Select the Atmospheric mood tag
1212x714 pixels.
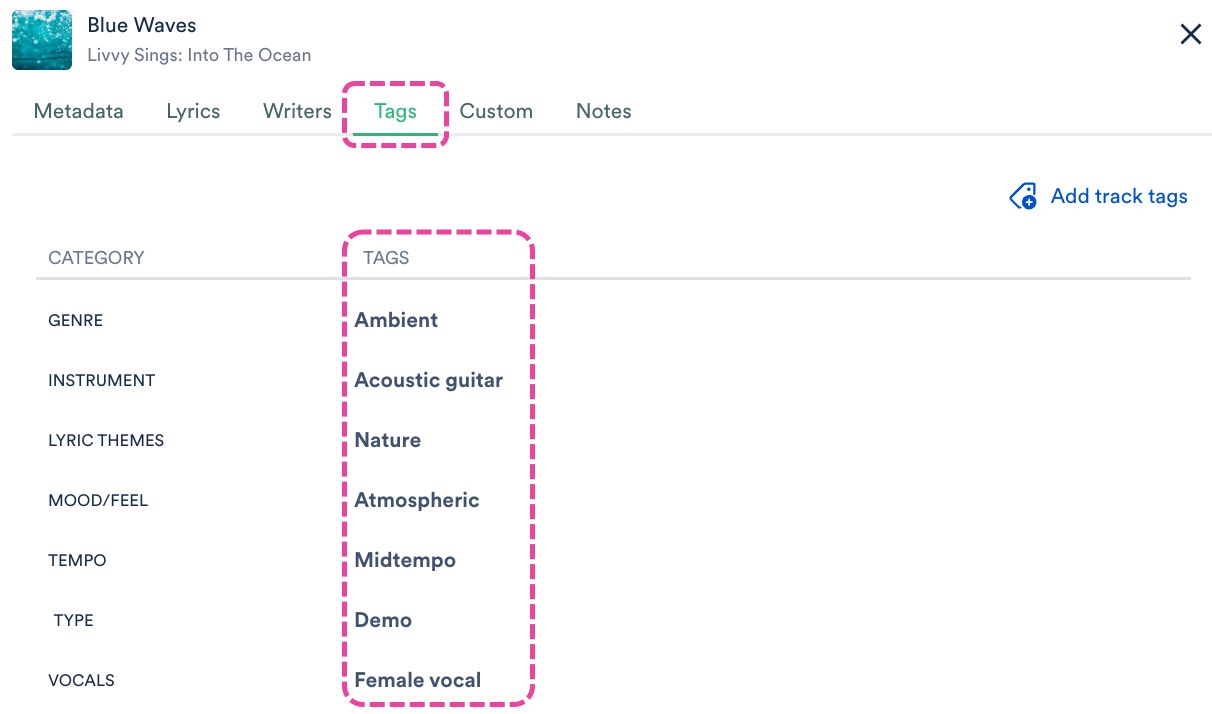pyautogui.click(x=417, y=500)
